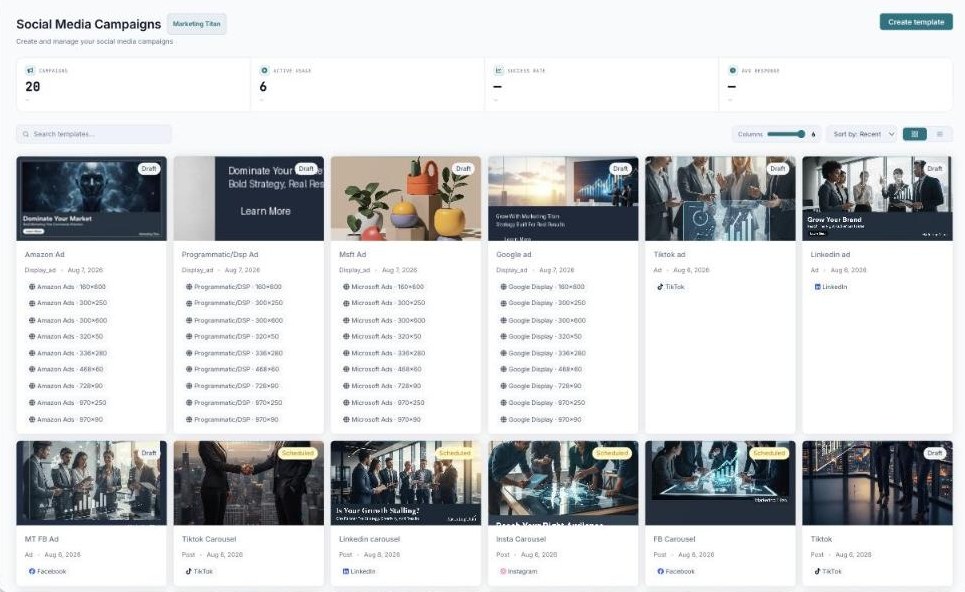Viewport: 965px width, 592px height.
Task: Click Google Display 300×250 size entry
Action: (543, 303)
